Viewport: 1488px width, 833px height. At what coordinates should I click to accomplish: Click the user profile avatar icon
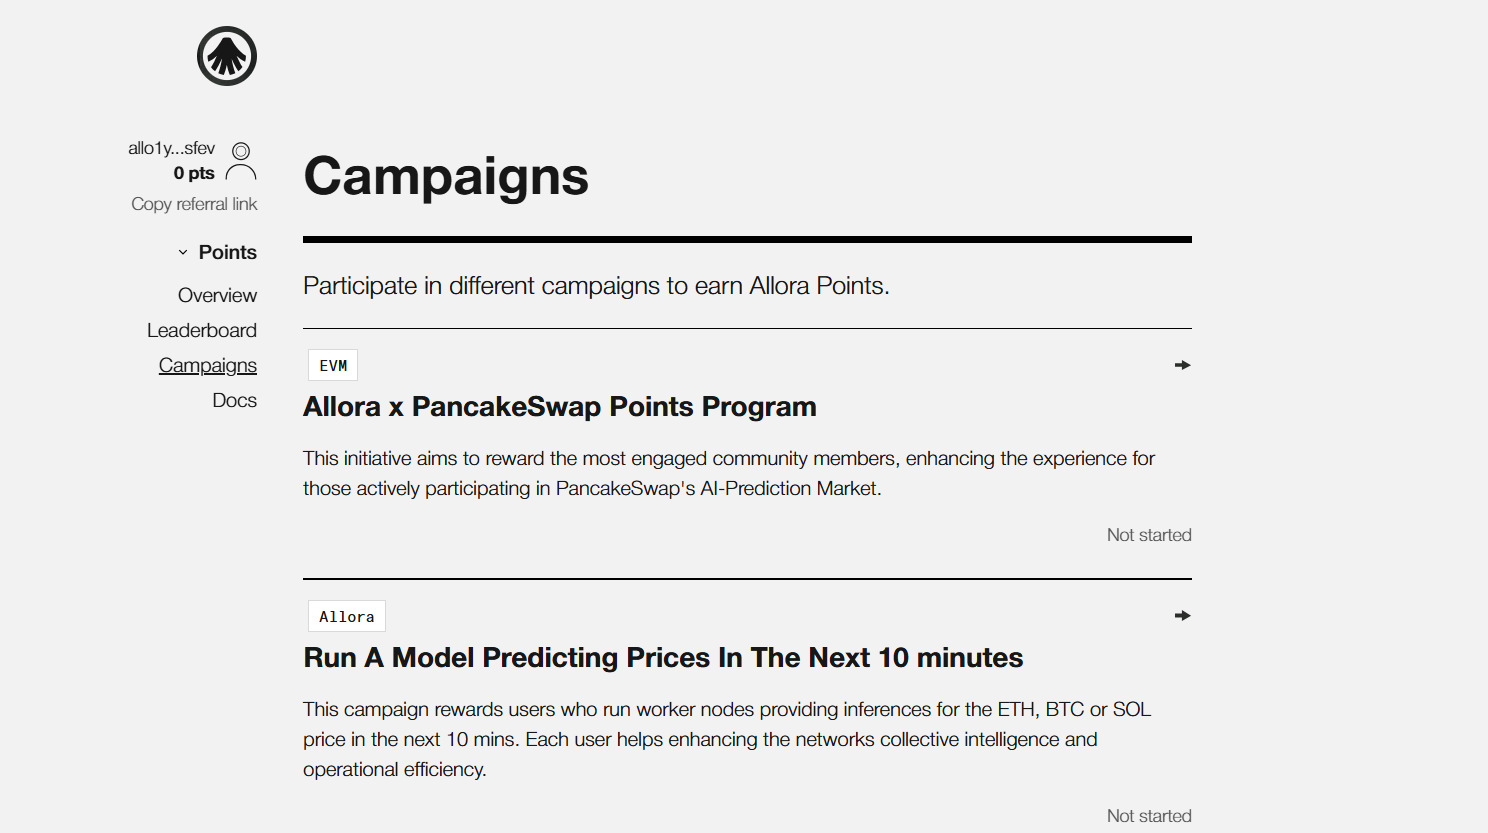point(241,162)
